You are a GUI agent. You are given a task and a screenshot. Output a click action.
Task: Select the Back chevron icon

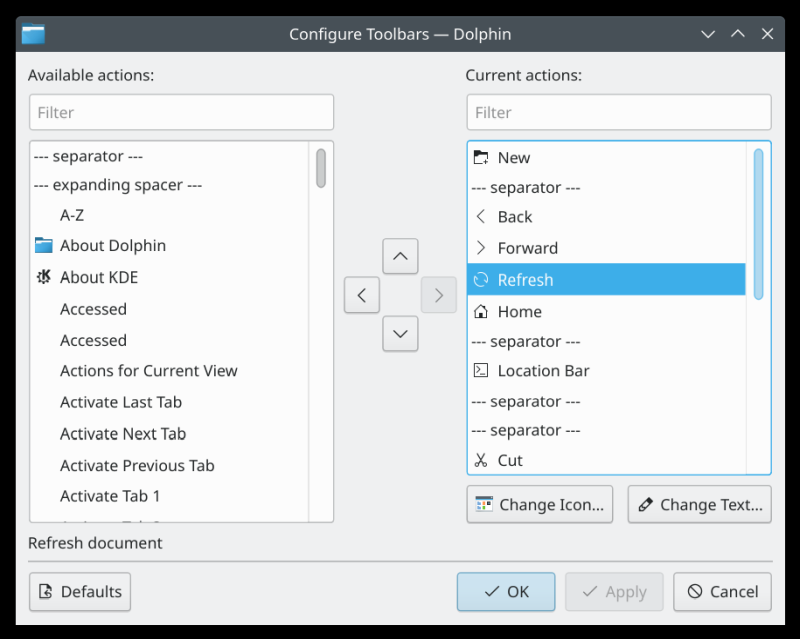(482, 217)
